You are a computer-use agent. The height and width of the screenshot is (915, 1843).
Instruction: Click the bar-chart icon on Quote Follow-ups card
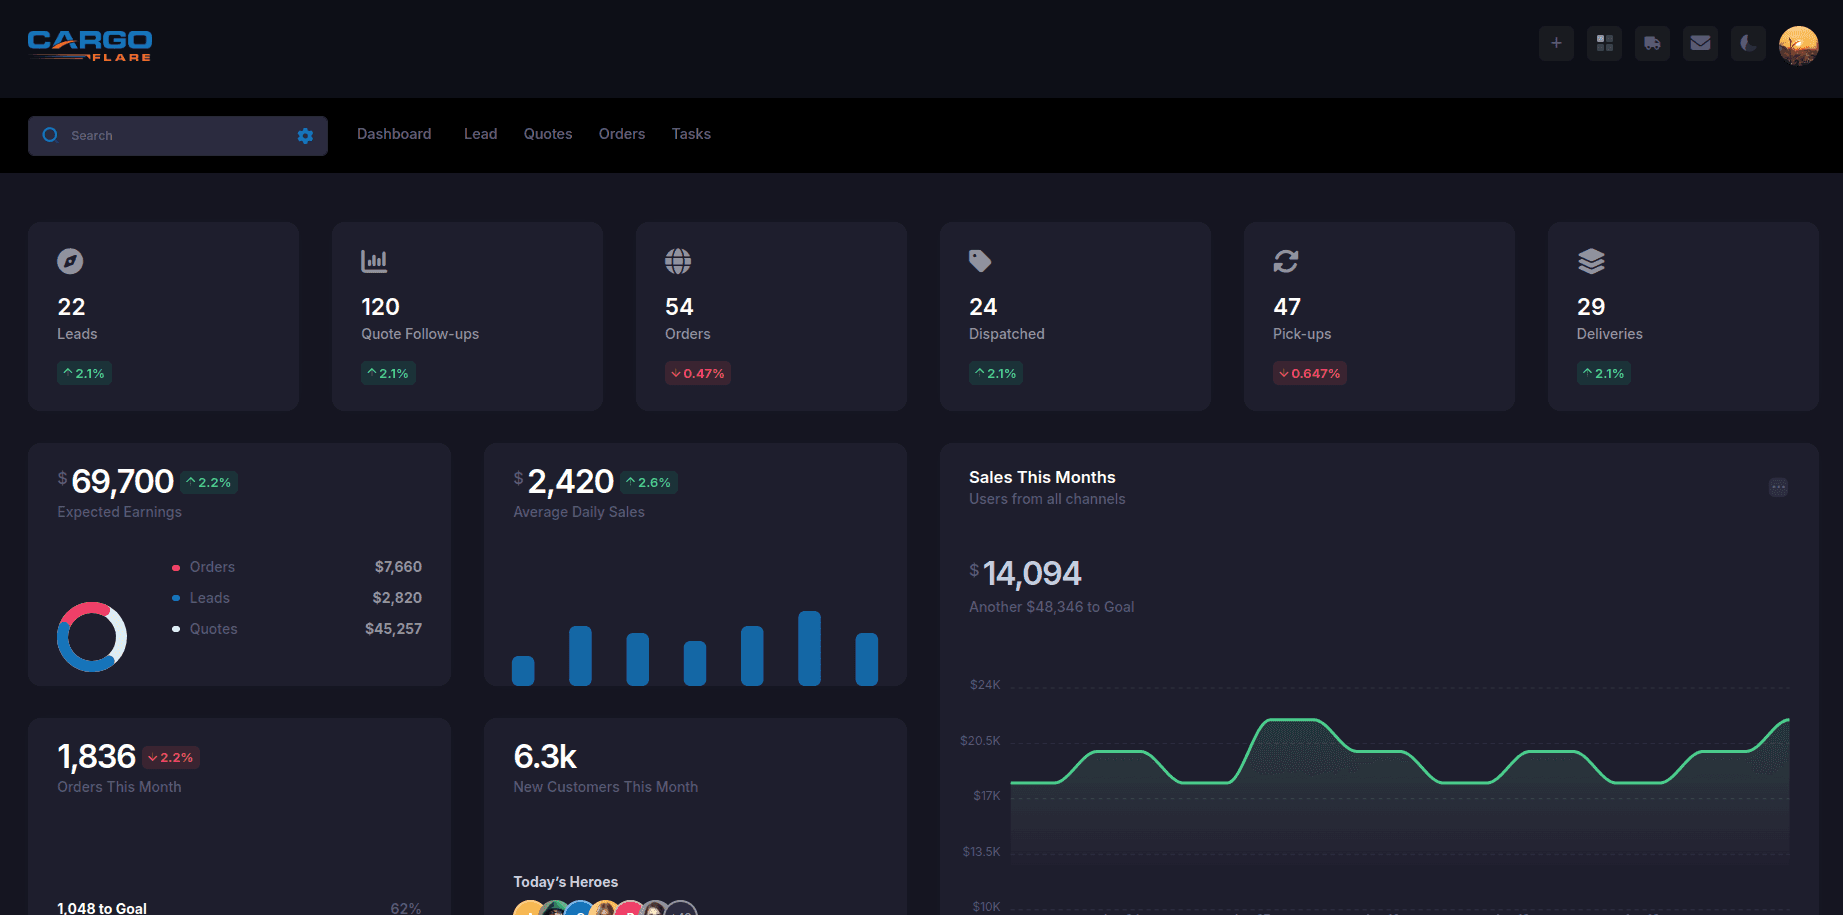tap(374, 261)
